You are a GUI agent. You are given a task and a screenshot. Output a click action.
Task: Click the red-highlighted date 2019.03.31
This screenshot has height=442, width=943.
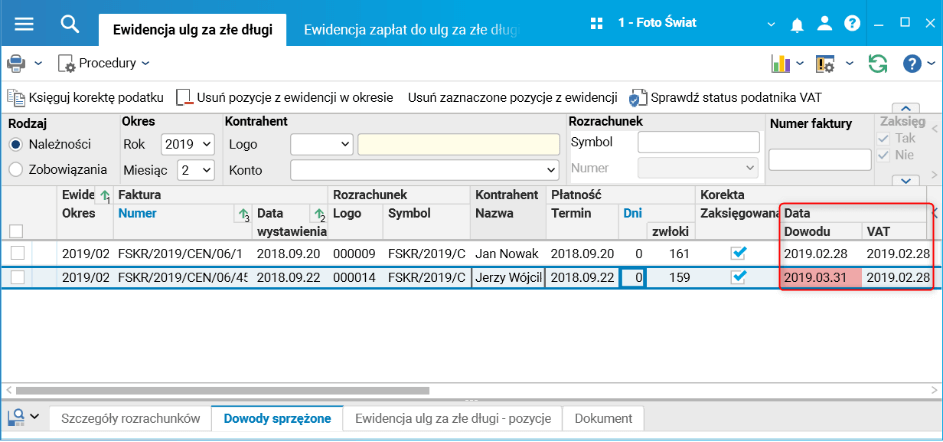[821, 277]
